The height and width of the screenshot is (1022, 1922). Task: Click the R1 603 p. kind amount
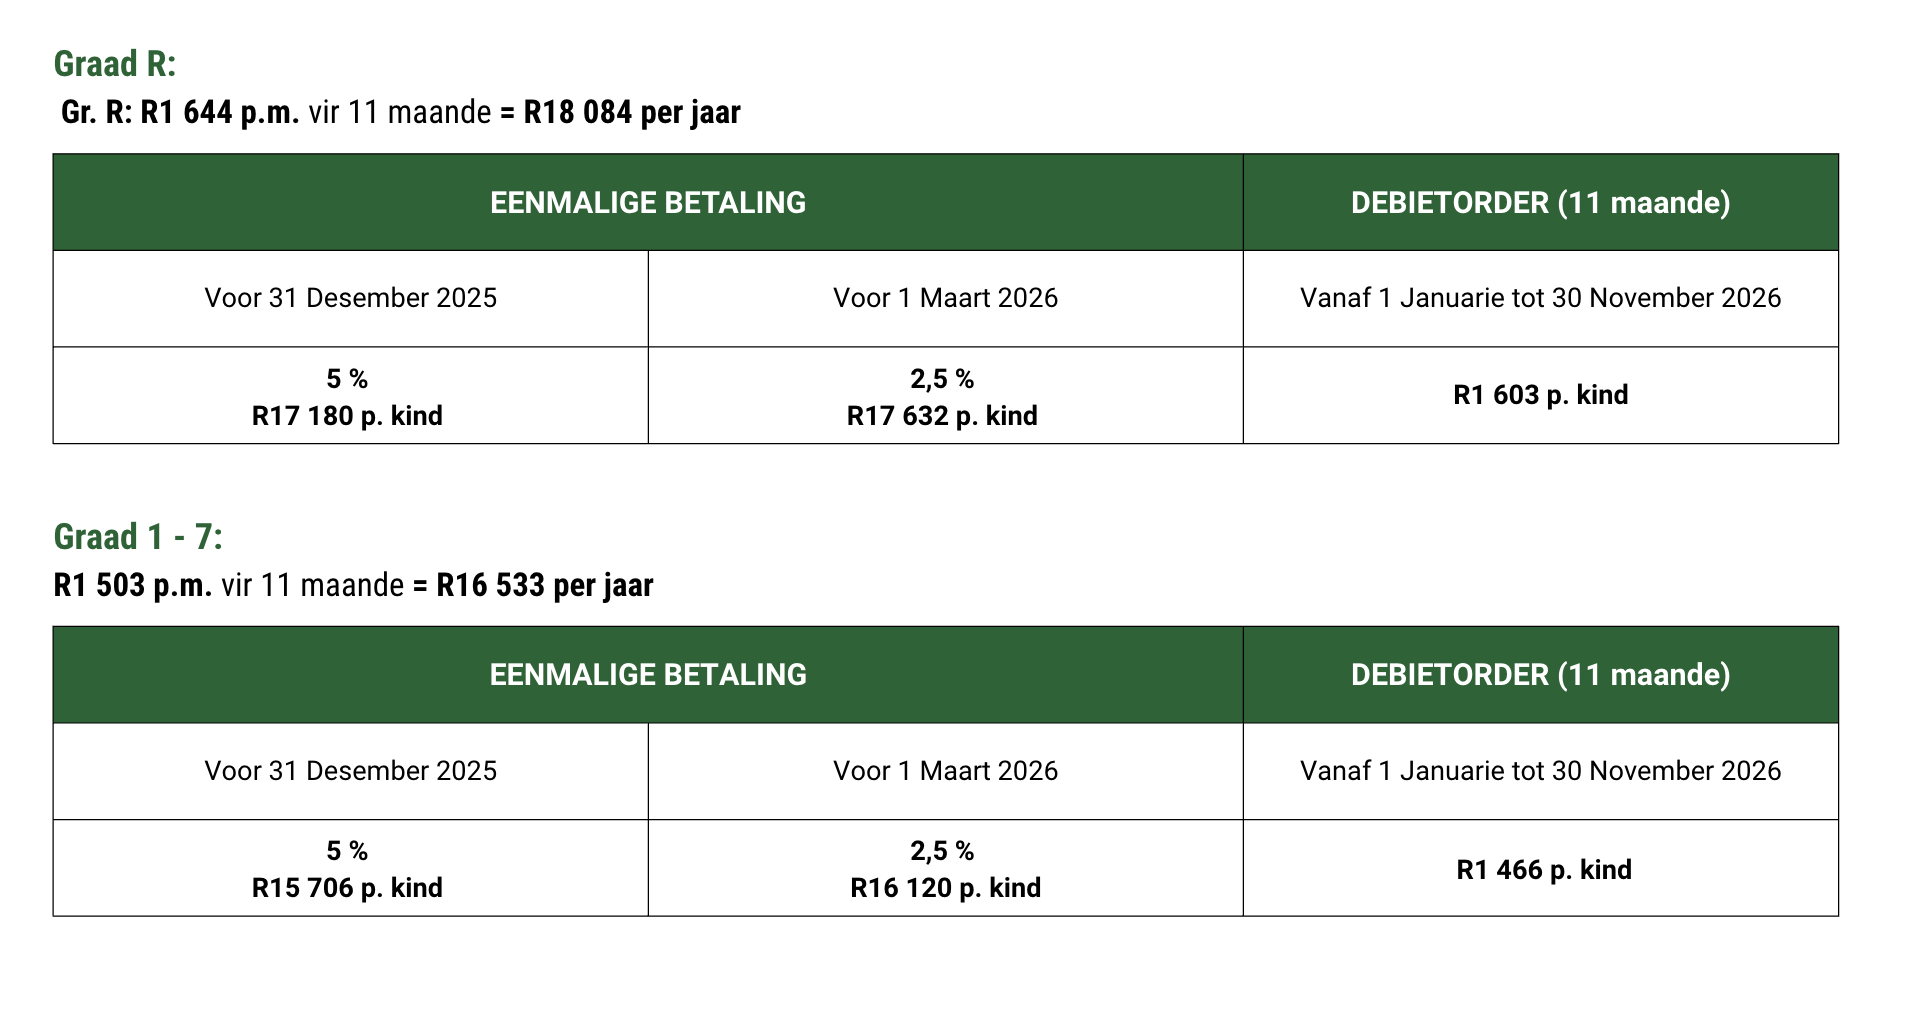pos(1540,395)
